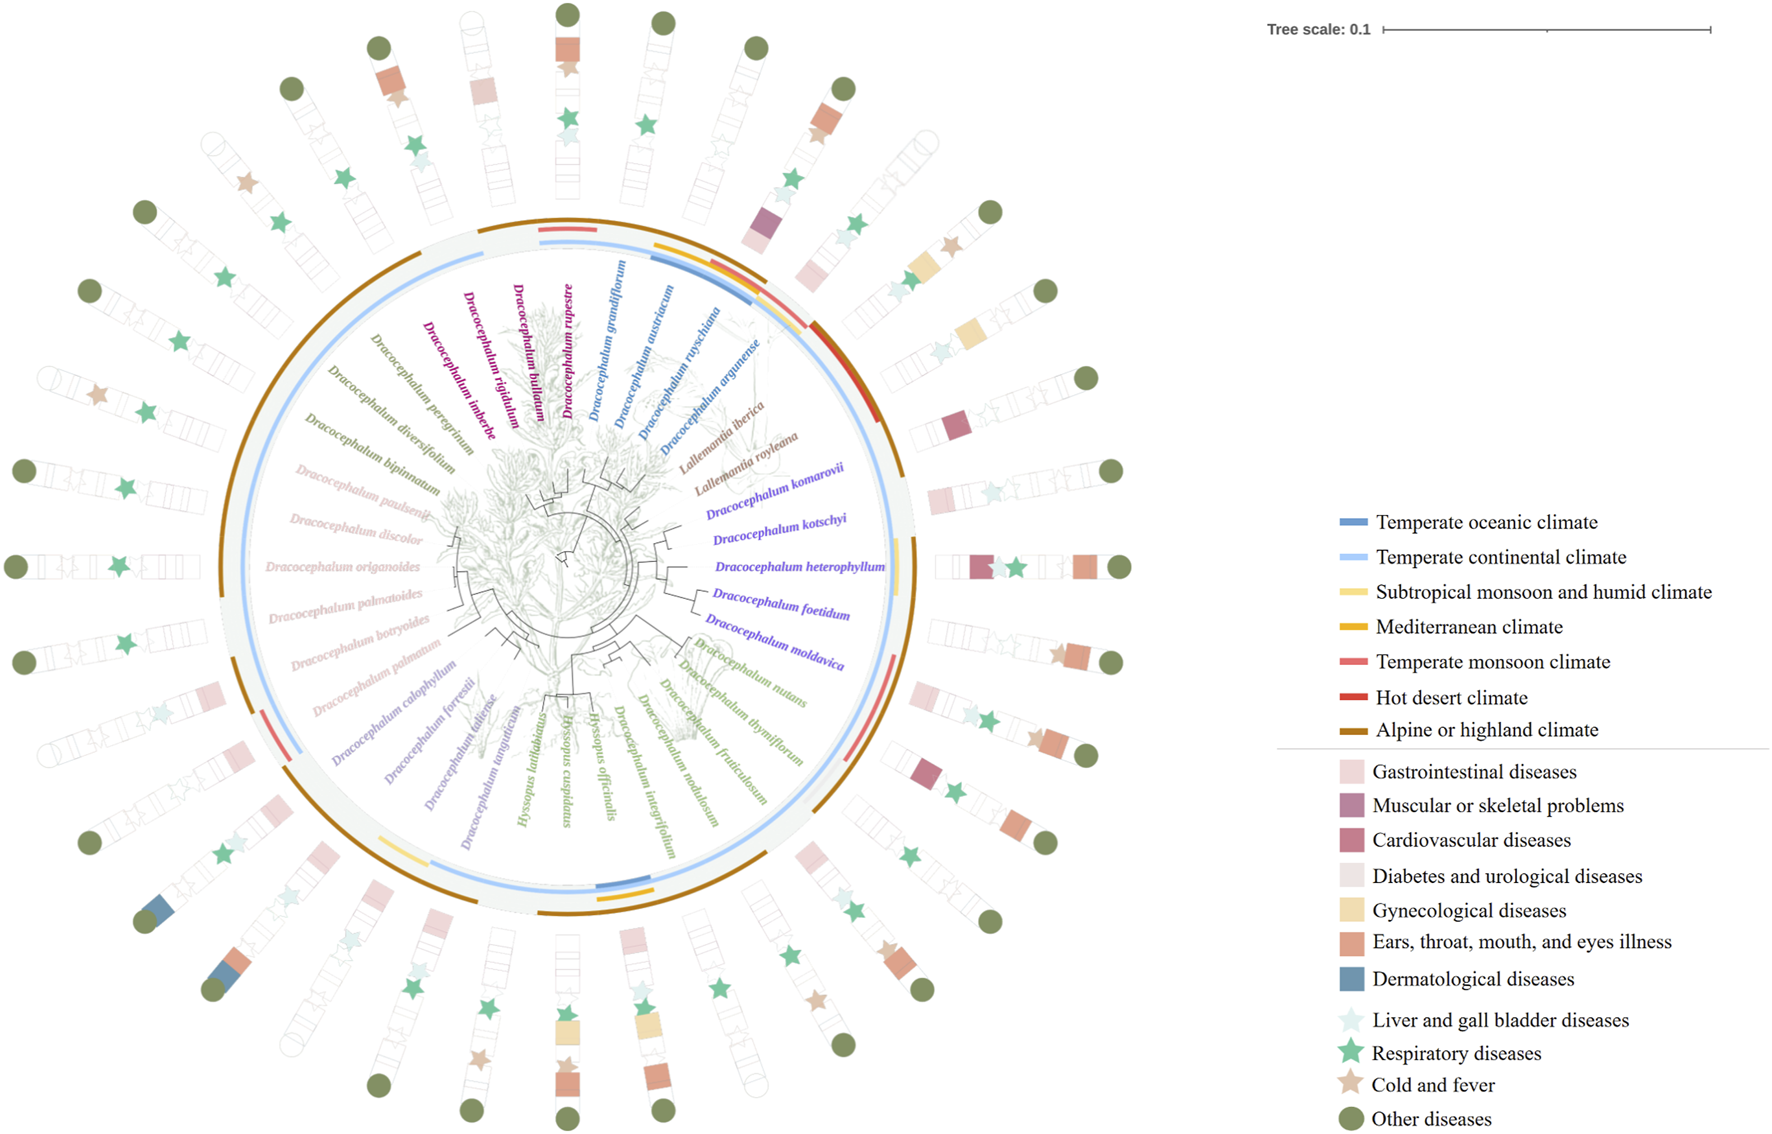The image size is (1772, 1134).
Task: Click the Mediterranean climate legend line
Action: (1353, 627)
